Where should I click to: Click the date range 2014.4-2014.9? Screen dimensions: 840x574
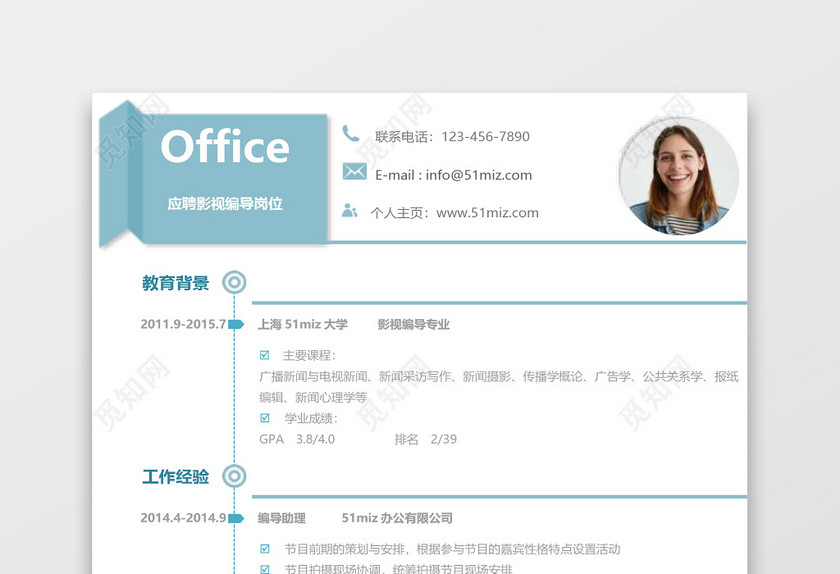click(183, 518)
